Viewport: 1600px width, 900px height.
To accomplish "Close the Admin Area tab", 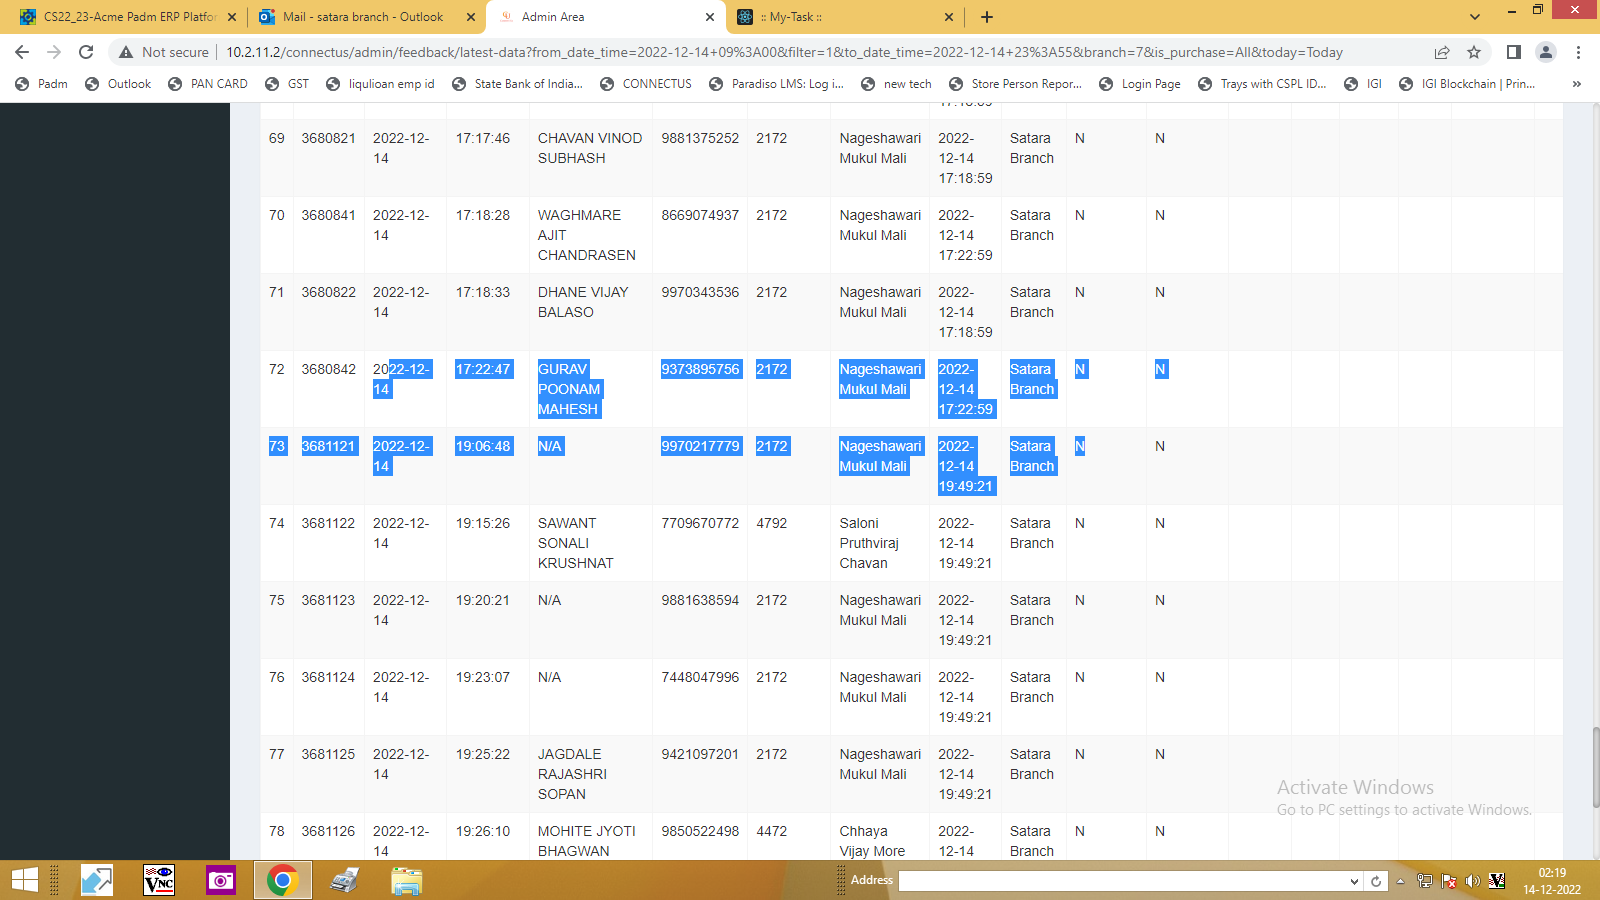I will point(710,17).
